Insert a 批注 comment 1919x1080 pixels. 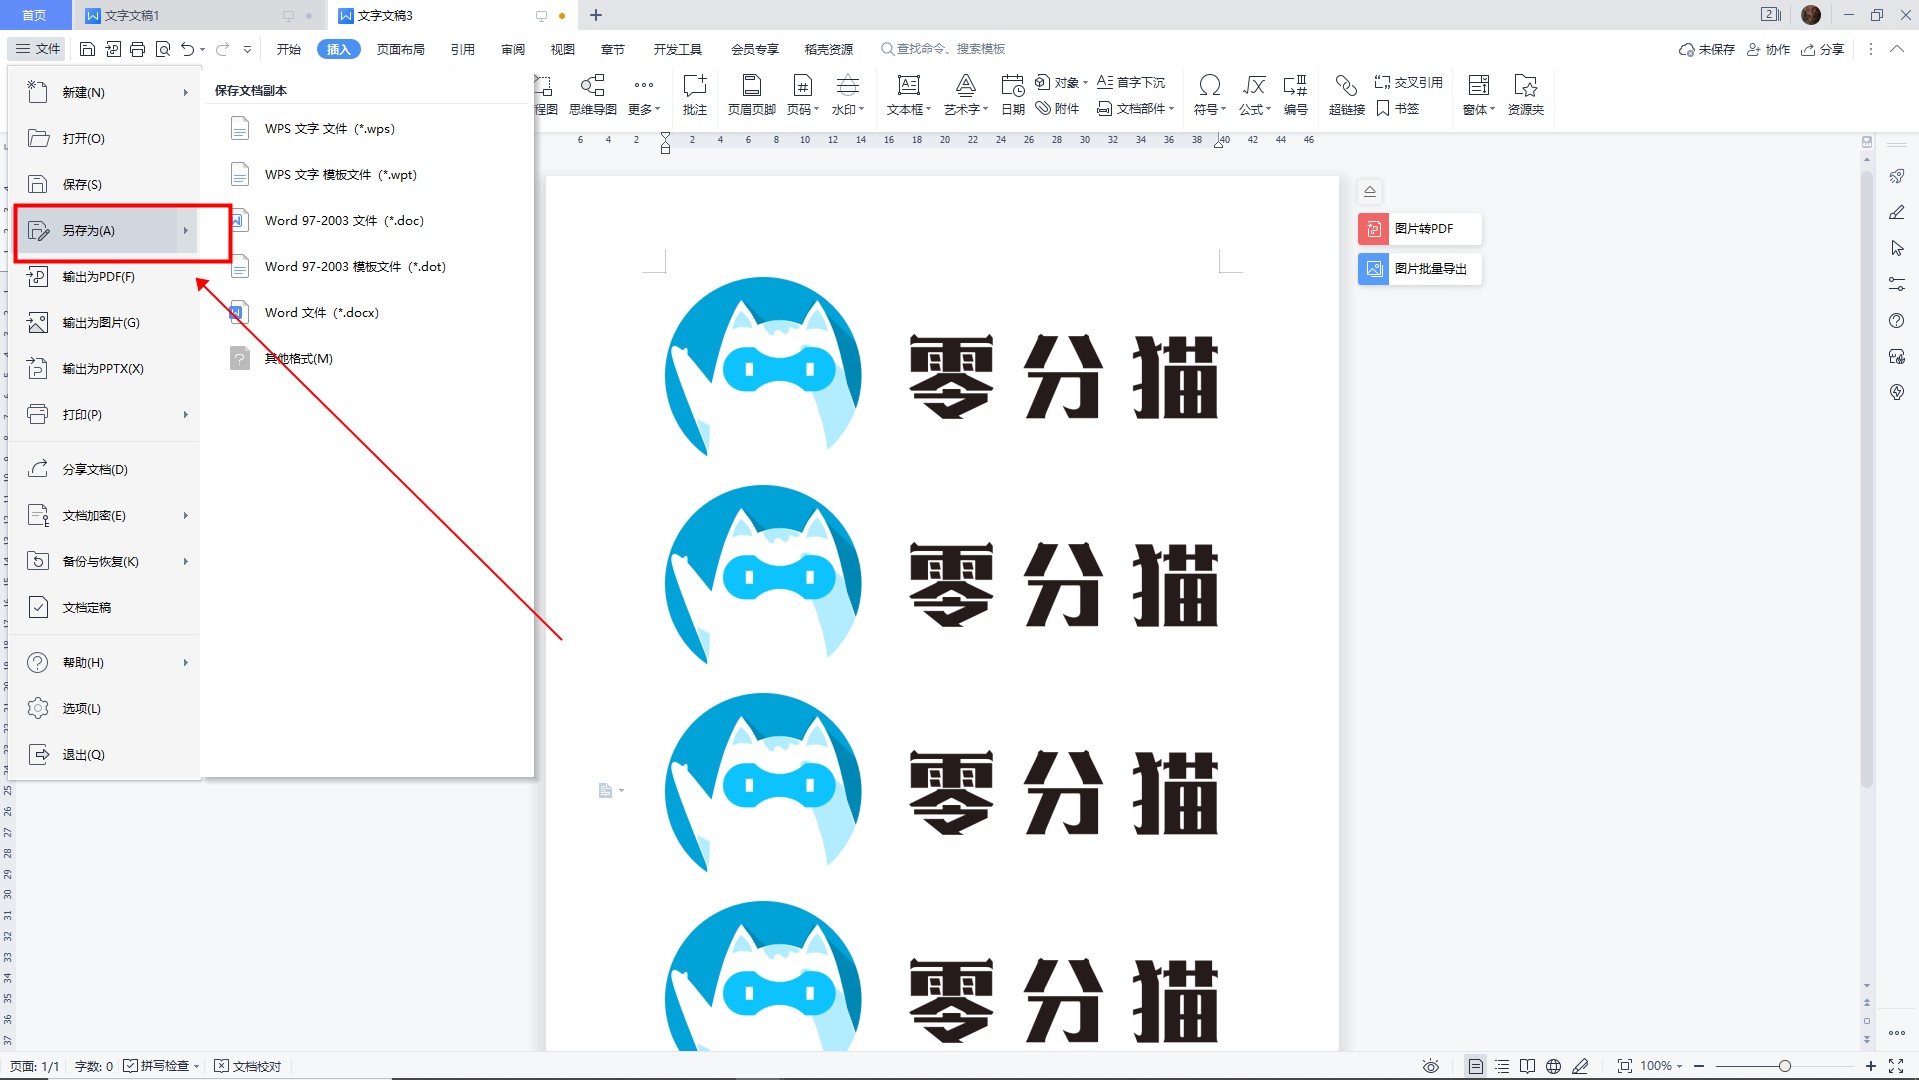point(694,94)
